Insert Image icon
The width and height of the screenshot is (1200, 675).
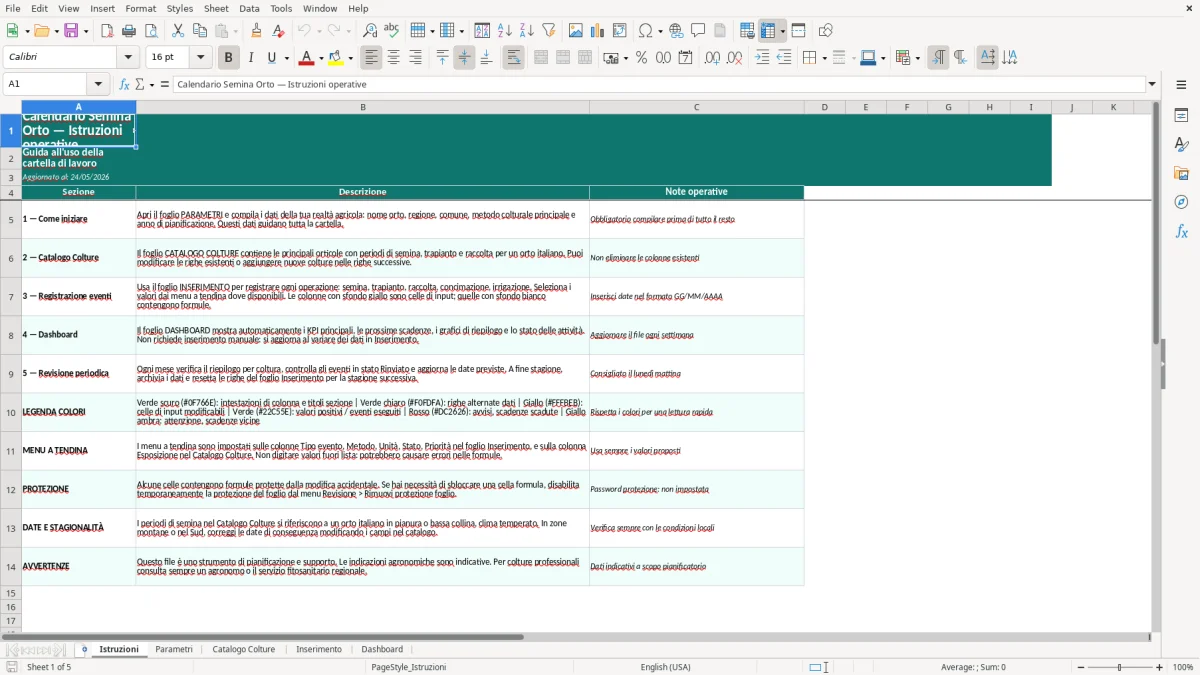pyautogui.click(x=576, y=31)
